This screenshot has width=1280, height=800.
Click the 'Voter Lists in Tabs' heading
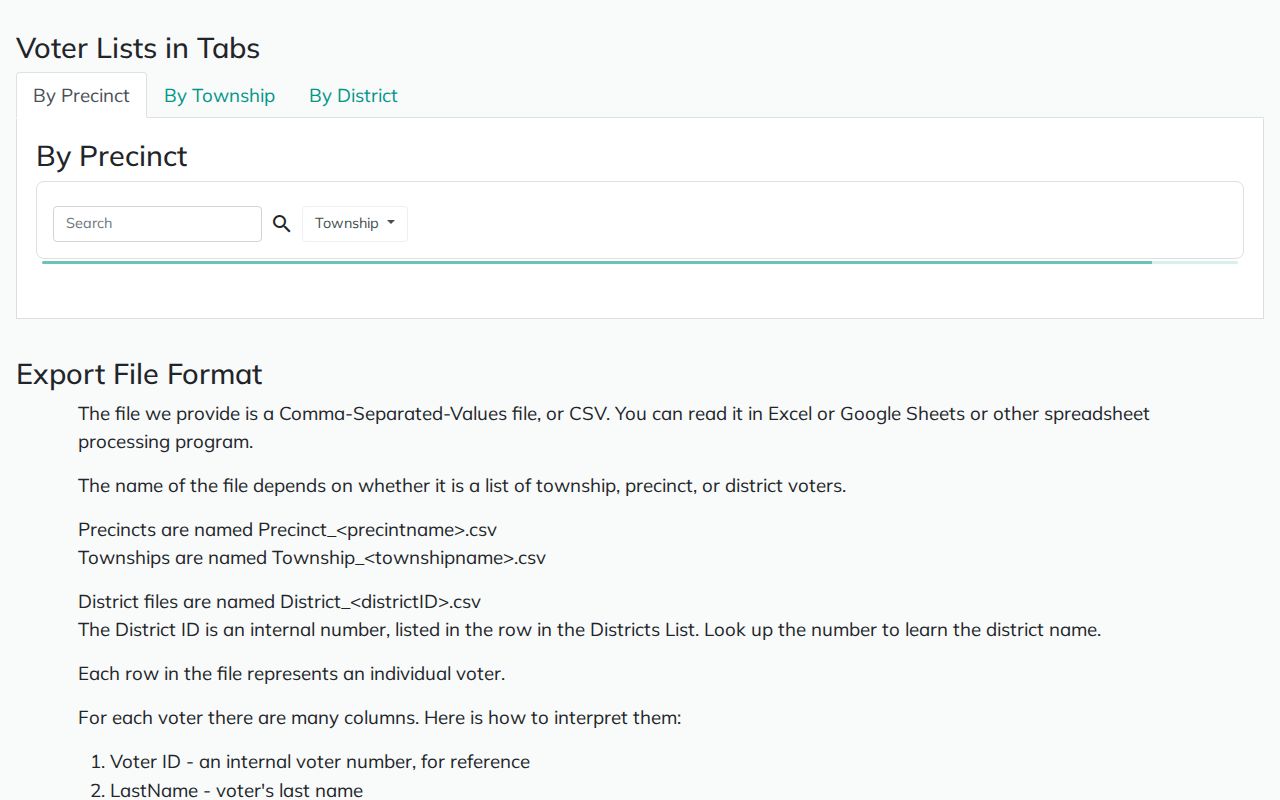(x=138, y=48)
